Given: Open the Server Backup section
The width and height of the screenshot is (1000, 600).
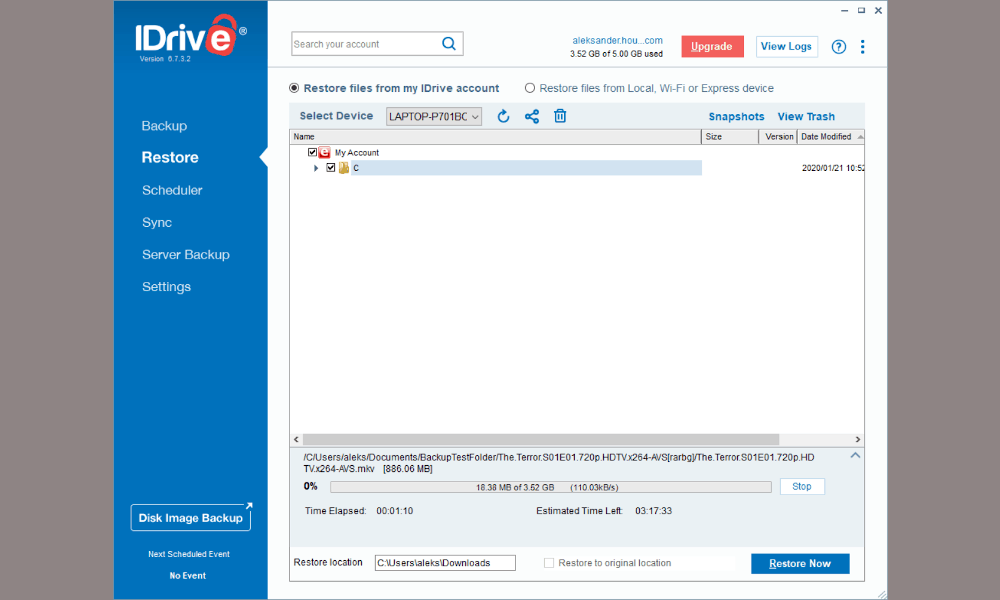Looking at the screenshot, I should [186, 254].
